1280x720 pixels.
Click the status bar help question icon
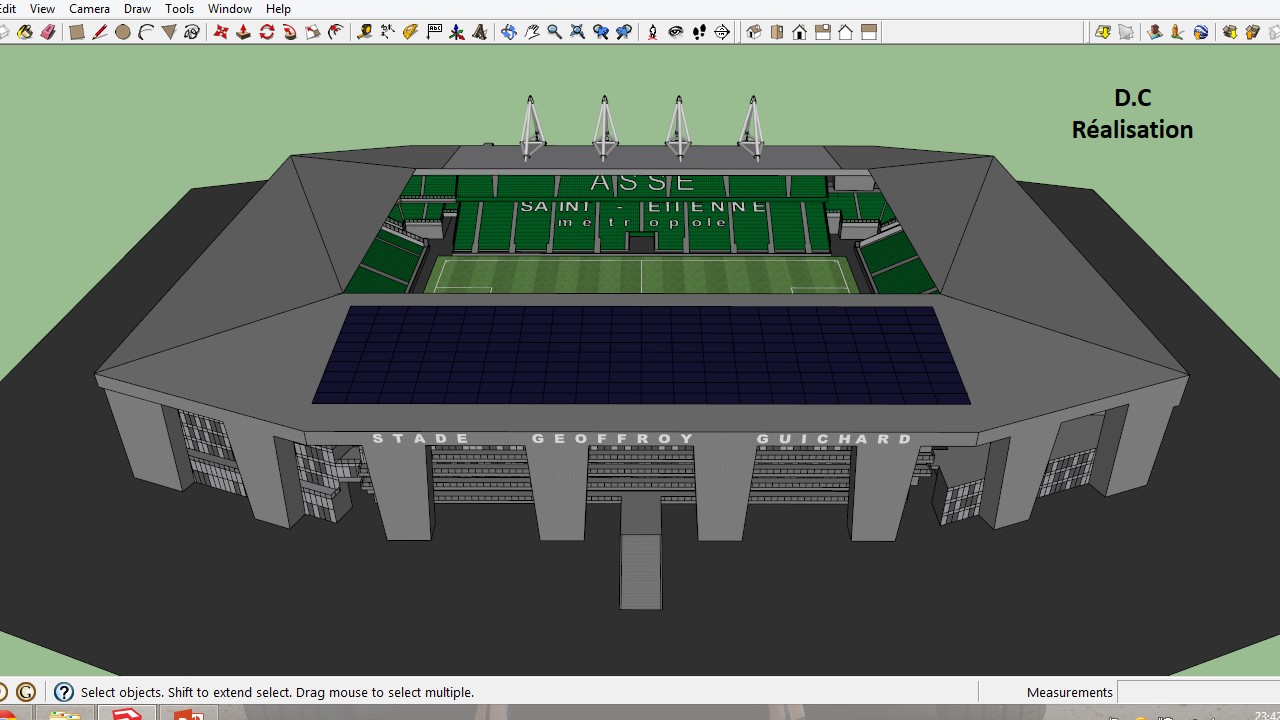pyautogui.click(x=64, y=692)
